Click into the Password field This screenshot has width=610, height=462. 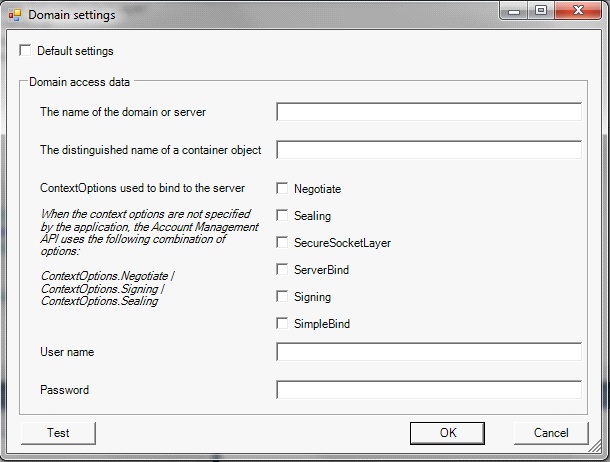point(429,389)
